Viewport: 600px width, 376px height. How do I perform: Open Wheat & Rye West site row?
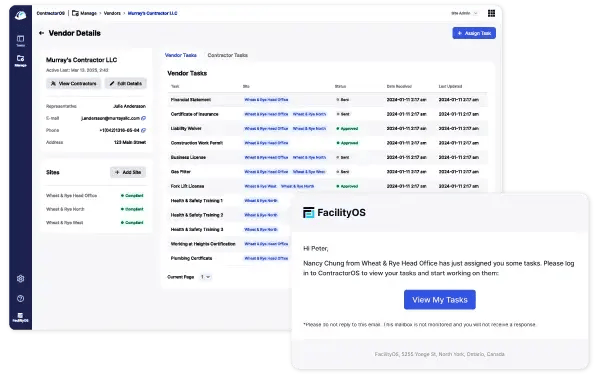pyautogui.click(x=95, y=223)
